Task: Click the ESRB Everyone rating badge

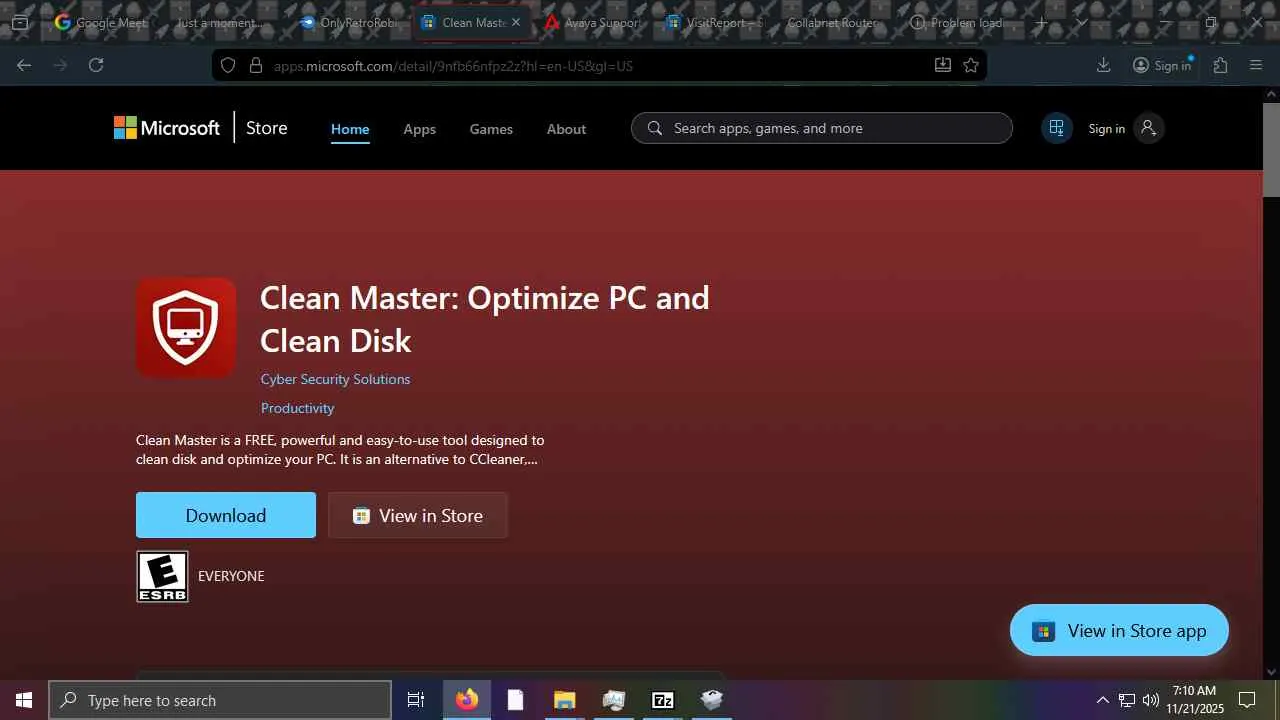Action: pos(162,576)
